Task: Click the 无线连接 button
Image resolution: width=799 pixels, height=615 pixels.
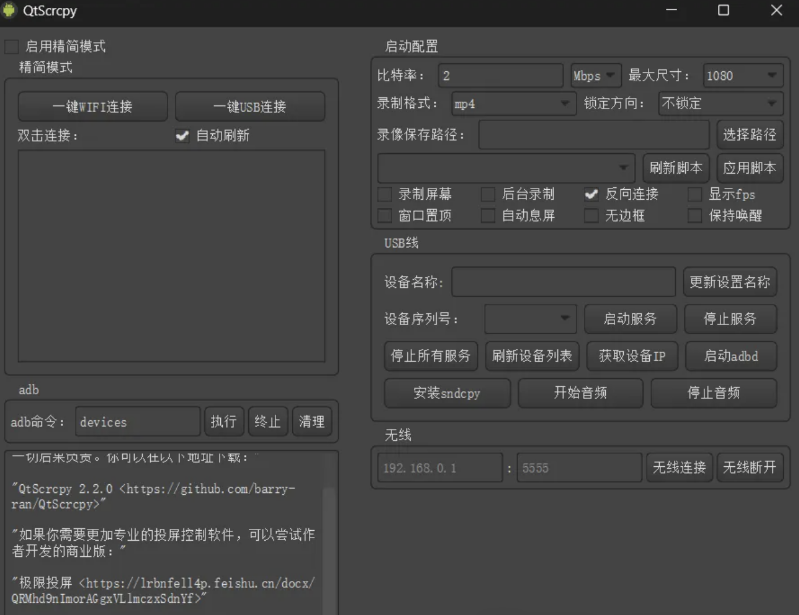Action: point(679,468)
